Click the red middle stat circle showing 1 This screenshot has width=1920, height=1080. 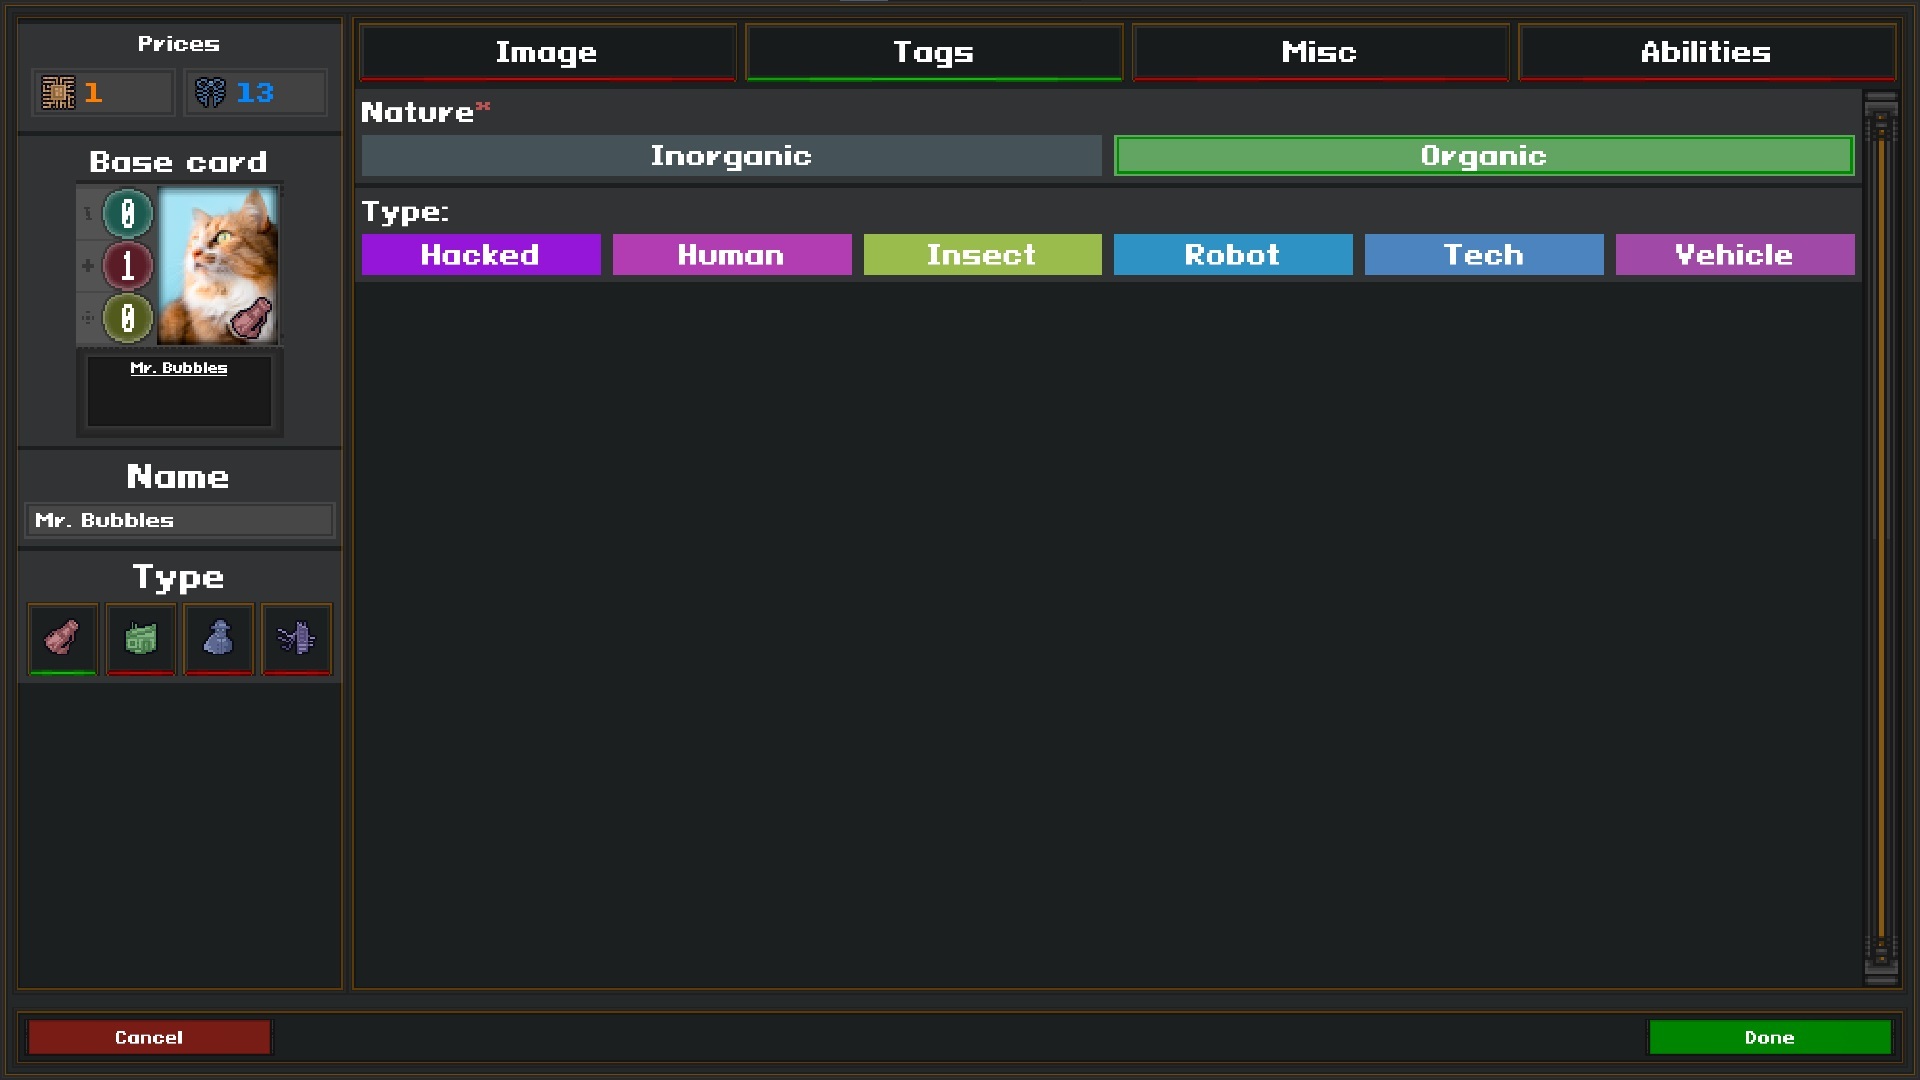pyautogui.click(x=128, y=266)
